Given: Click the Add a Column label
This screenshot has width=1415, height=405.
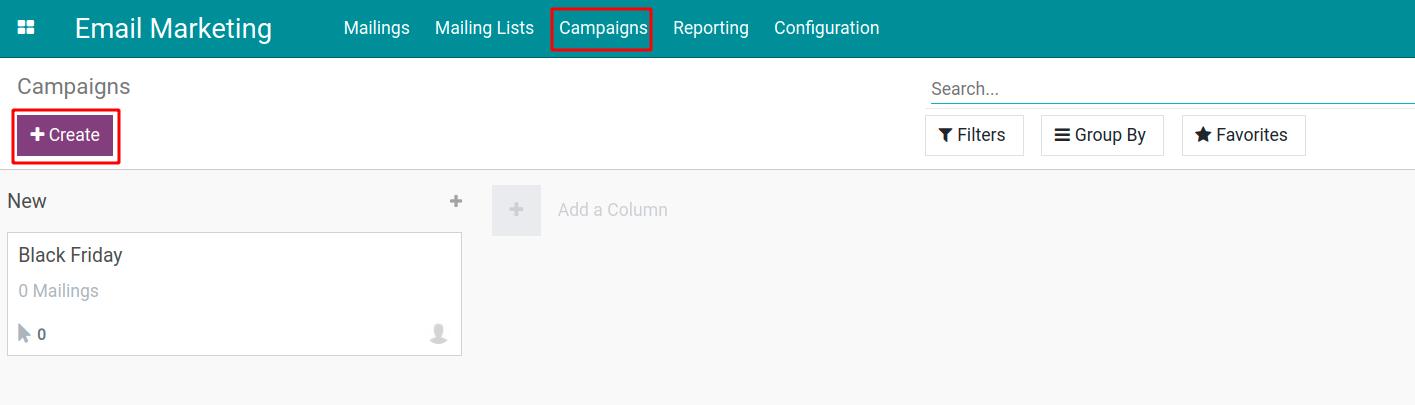Looking at the screenshot, I should pos(612,210).
